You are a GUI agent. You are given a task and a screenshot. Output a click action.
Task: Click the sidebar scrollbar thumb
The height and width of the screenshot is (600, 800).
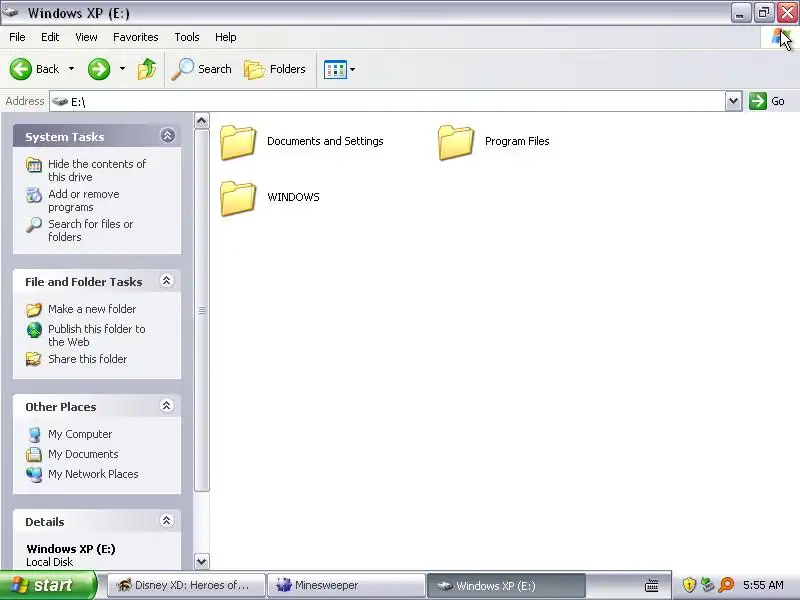(202, 310)
